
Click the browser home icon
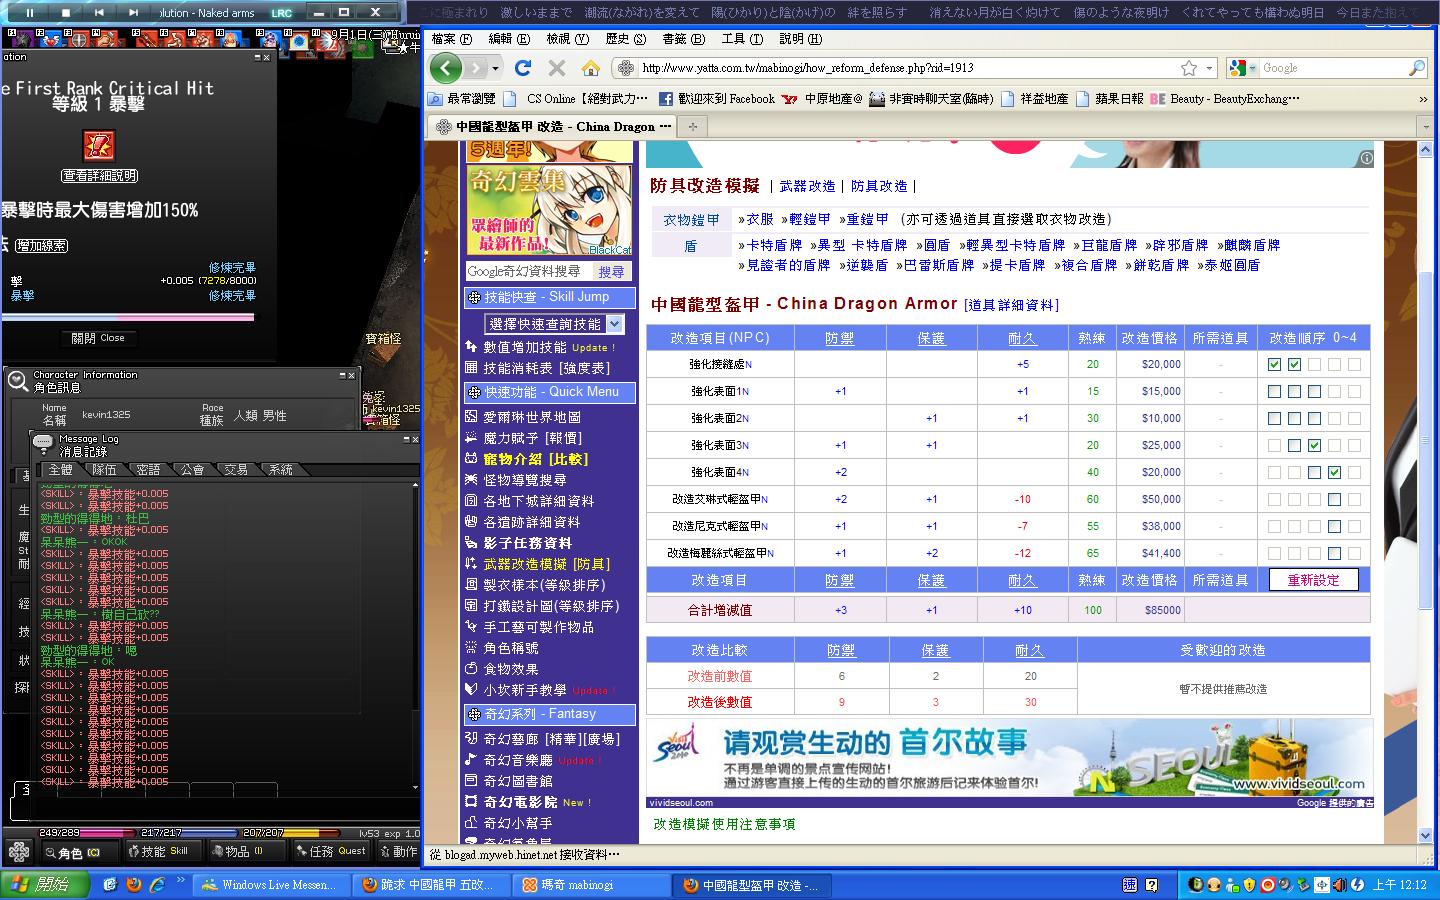[591, 68]
